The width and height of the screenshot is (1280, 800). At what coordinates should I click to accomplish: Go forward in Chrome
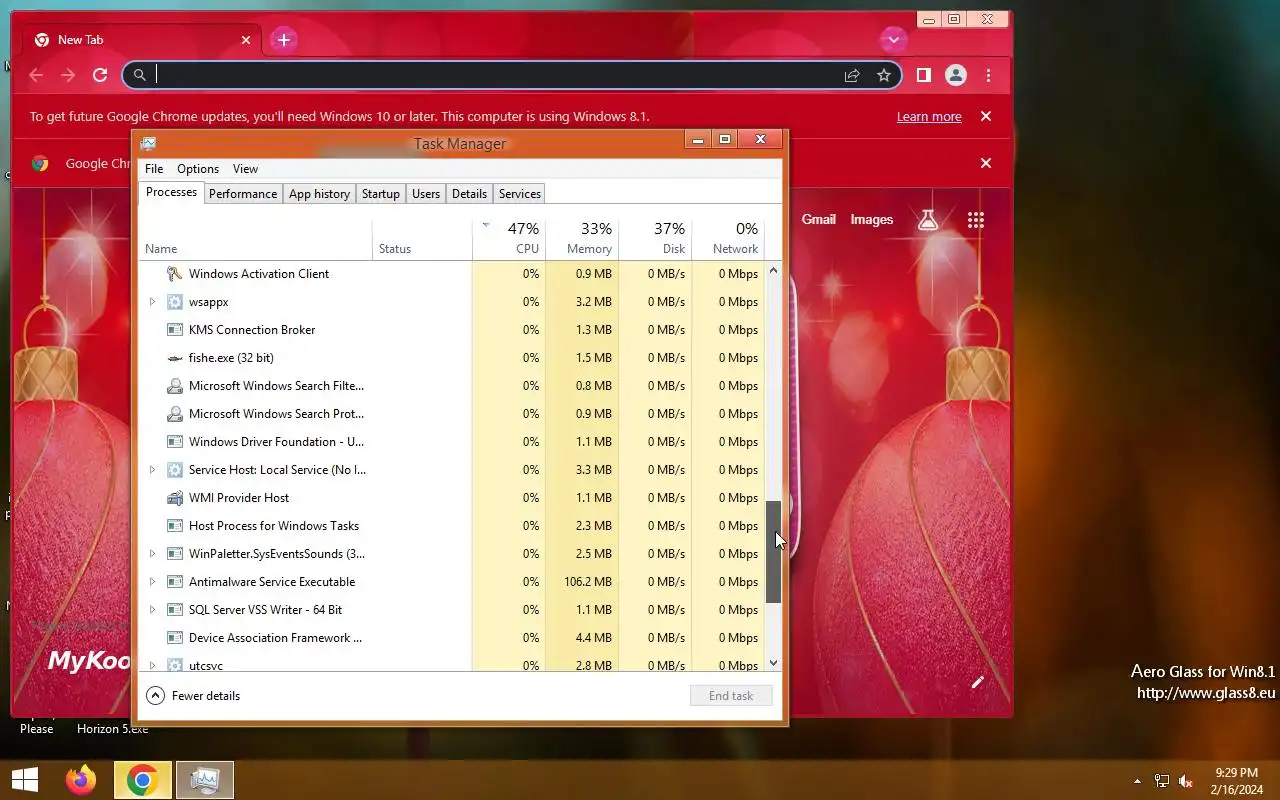68,75
